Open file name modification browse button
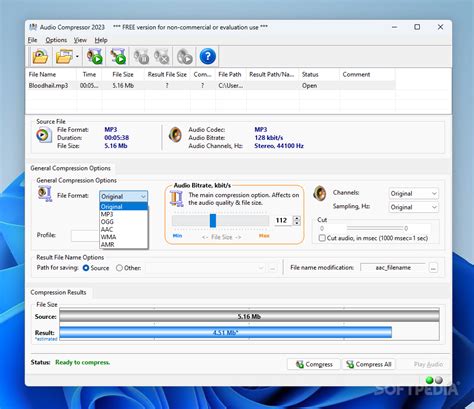This screenshot has width=474, height=409. pos(433,268)
